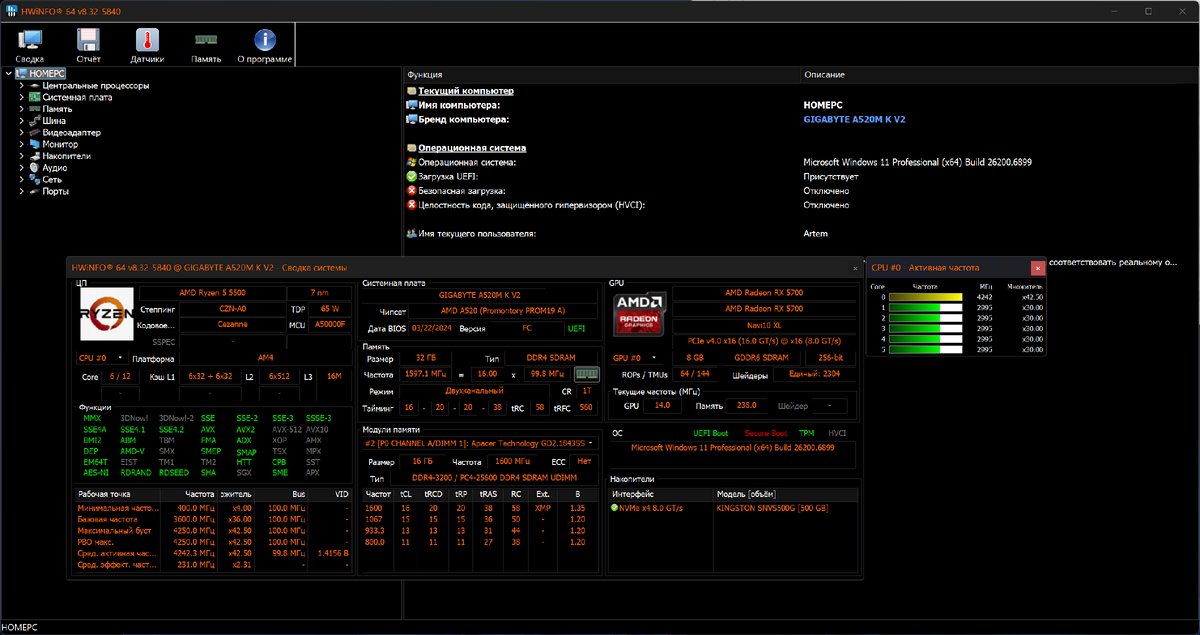Collapse the HOMEPC root tree node
This screenshot has width=1200, height=635.
tap(9, 74)
